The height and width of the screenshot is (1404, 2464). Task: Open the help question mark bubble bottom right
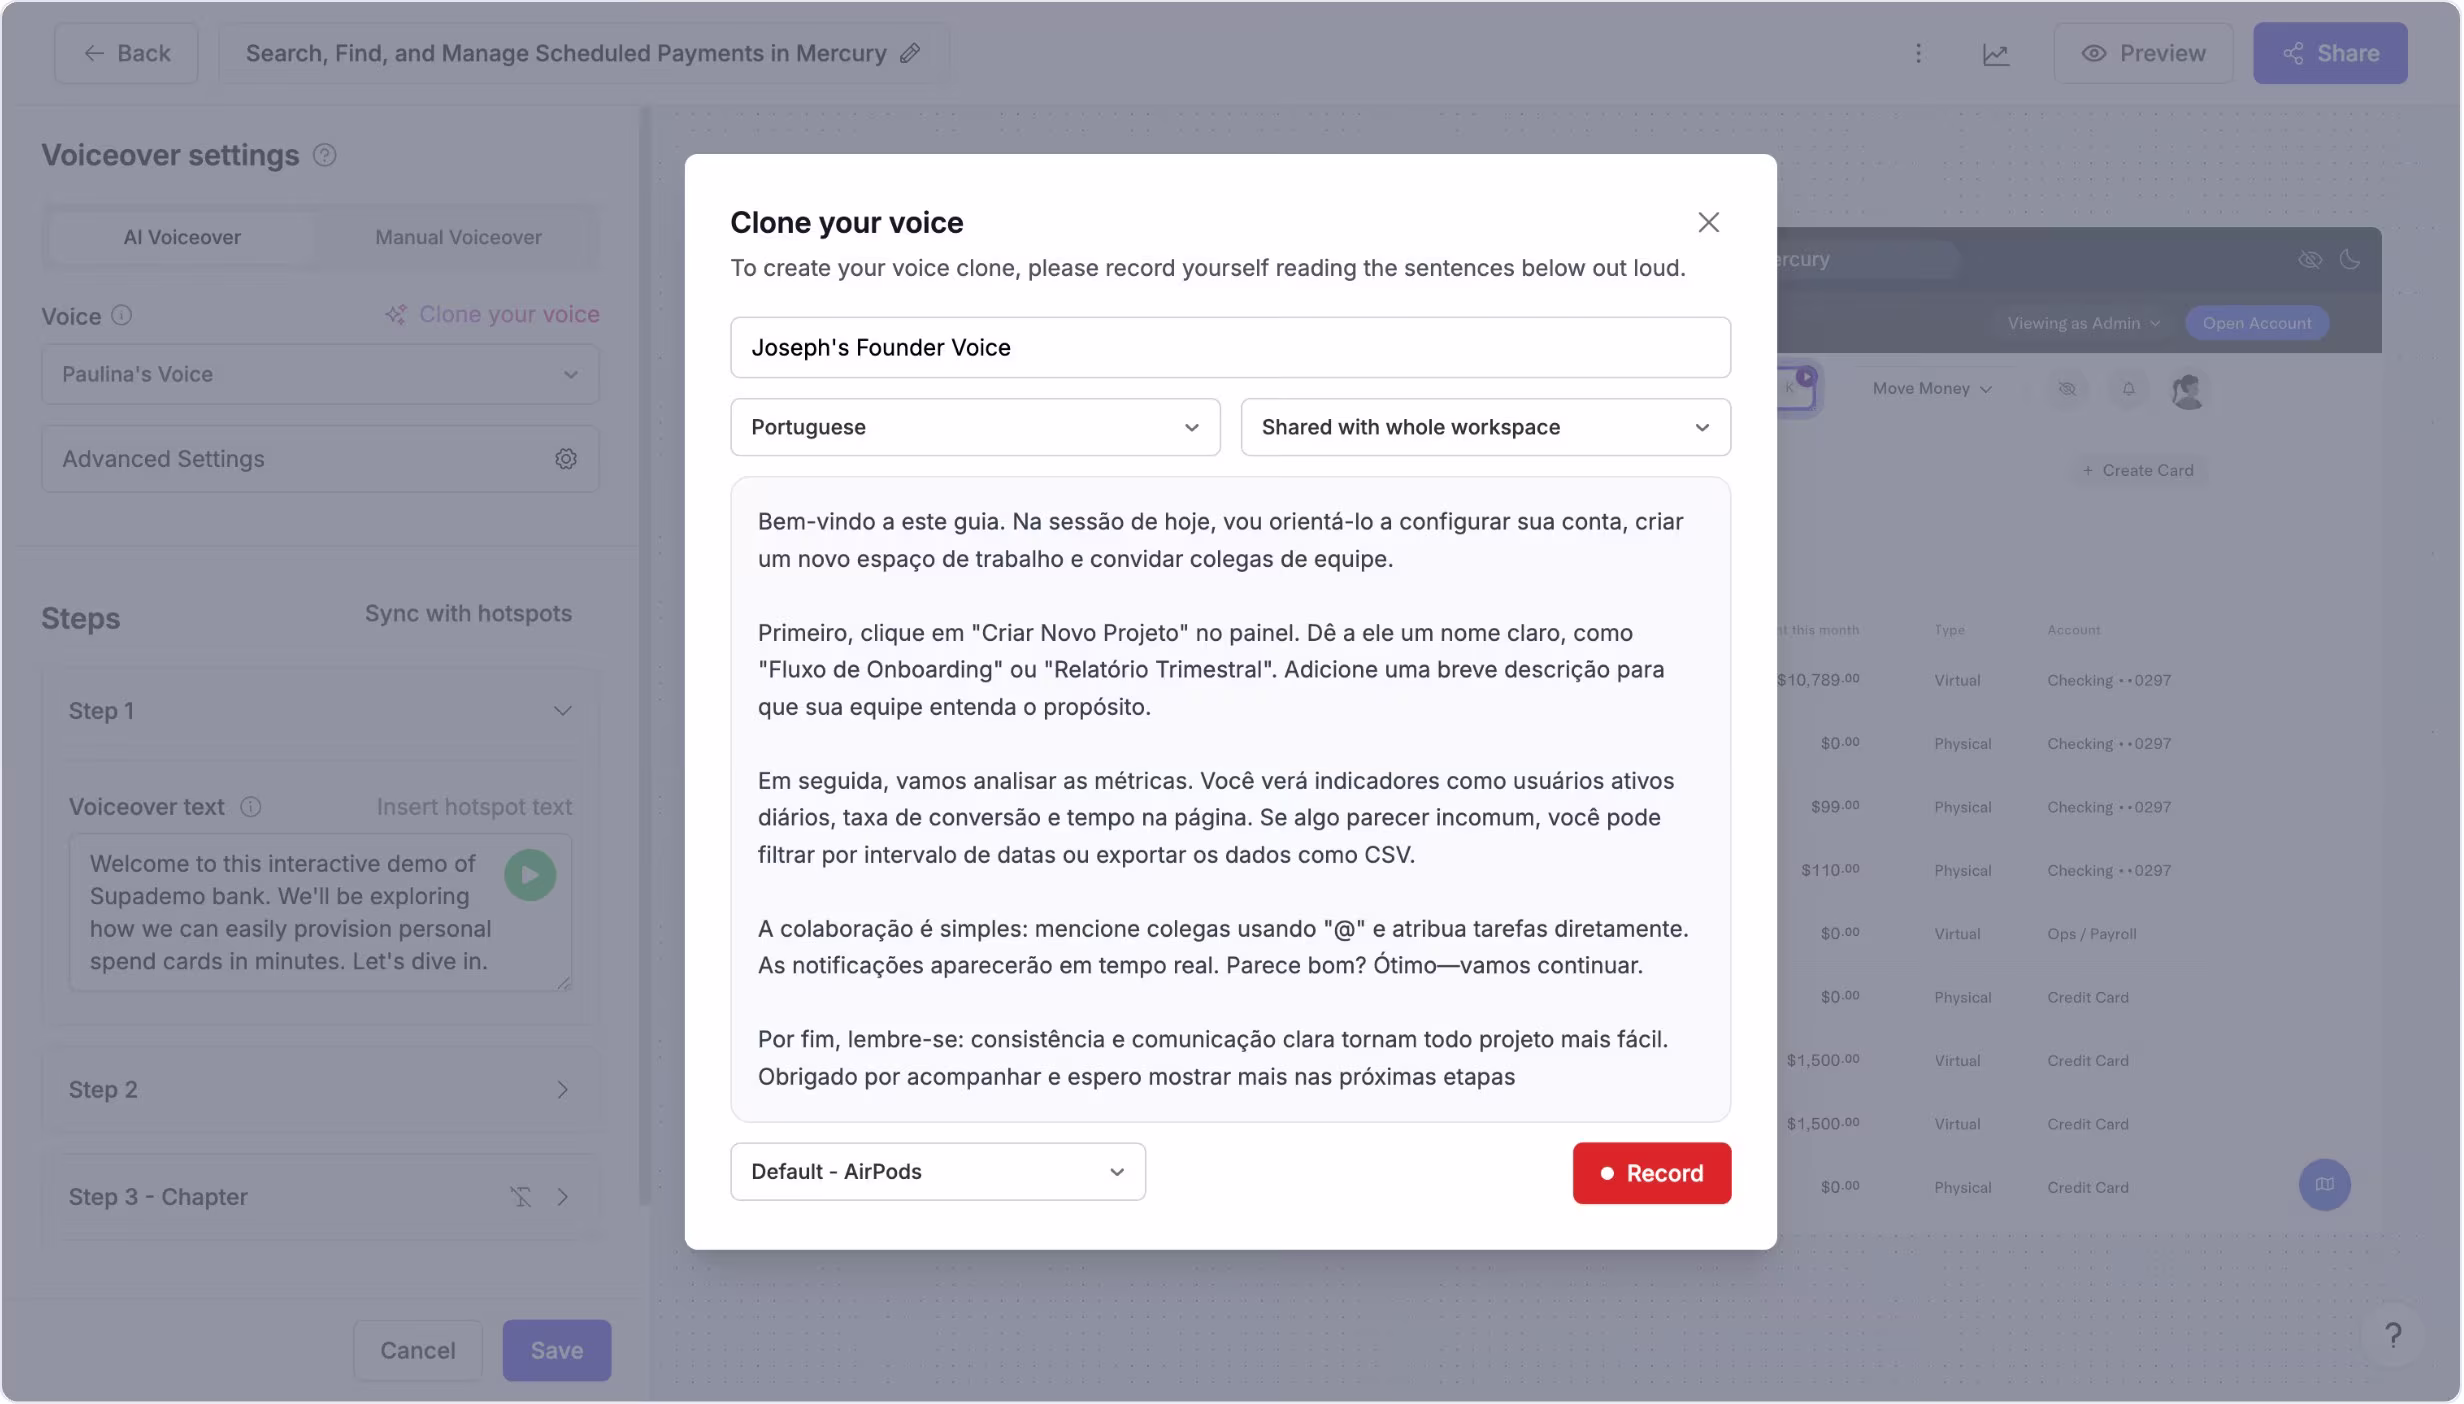click(x=2394, y=1335)
